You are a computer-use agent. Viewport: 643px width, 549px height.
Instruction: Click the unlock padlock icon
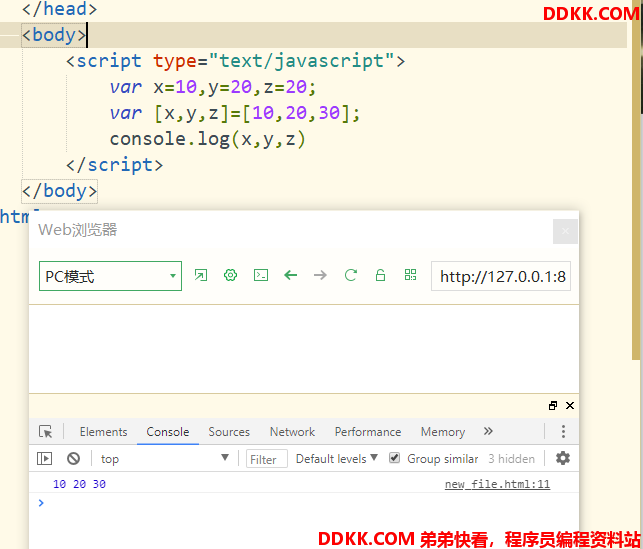coord(380,275)
